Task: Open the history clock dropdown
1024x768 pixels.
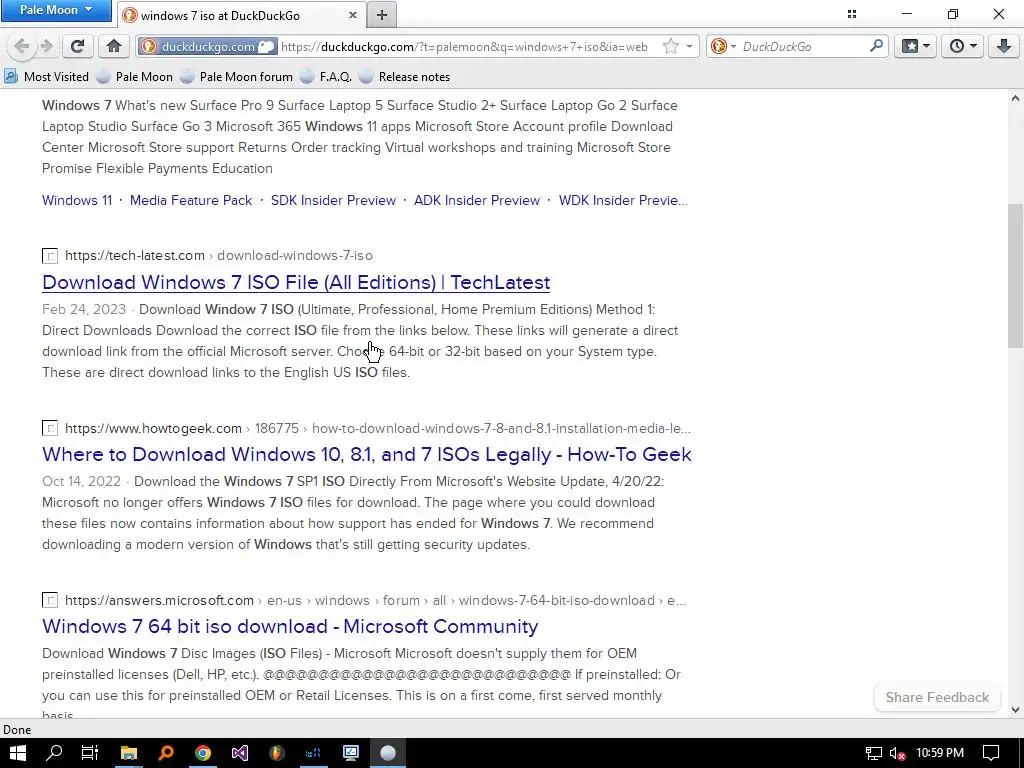Action: (963, 46)
